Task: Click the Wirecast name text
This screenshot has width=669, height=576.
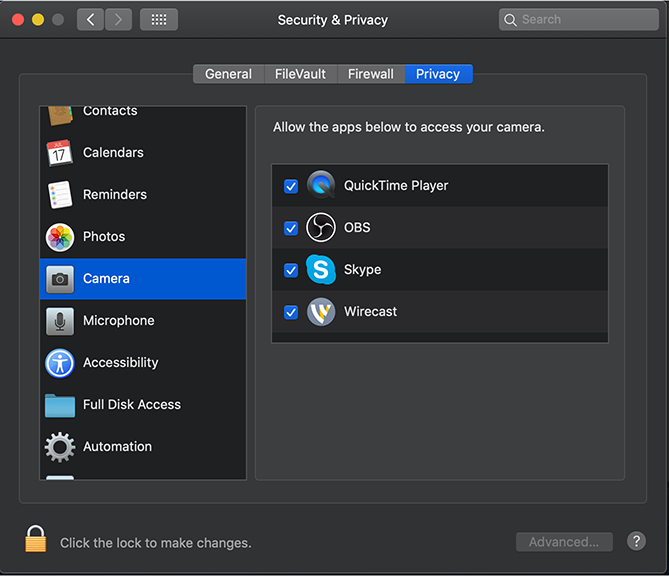Action: 370,311
